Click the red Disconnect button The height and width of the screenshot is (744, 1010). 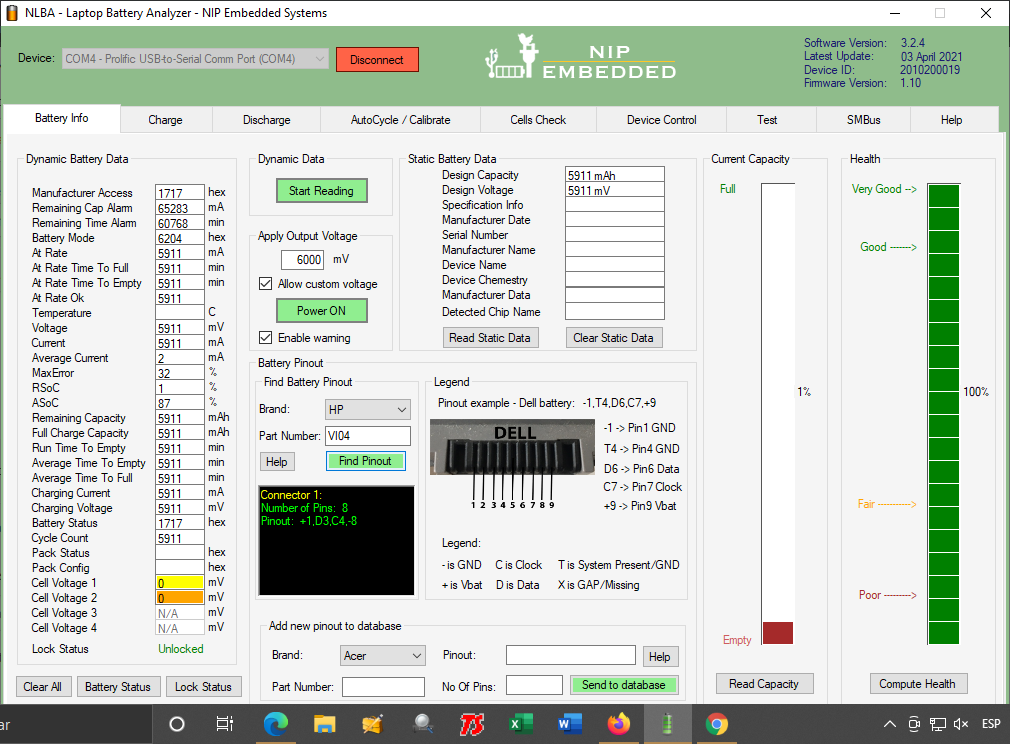[x=377, y=59]
